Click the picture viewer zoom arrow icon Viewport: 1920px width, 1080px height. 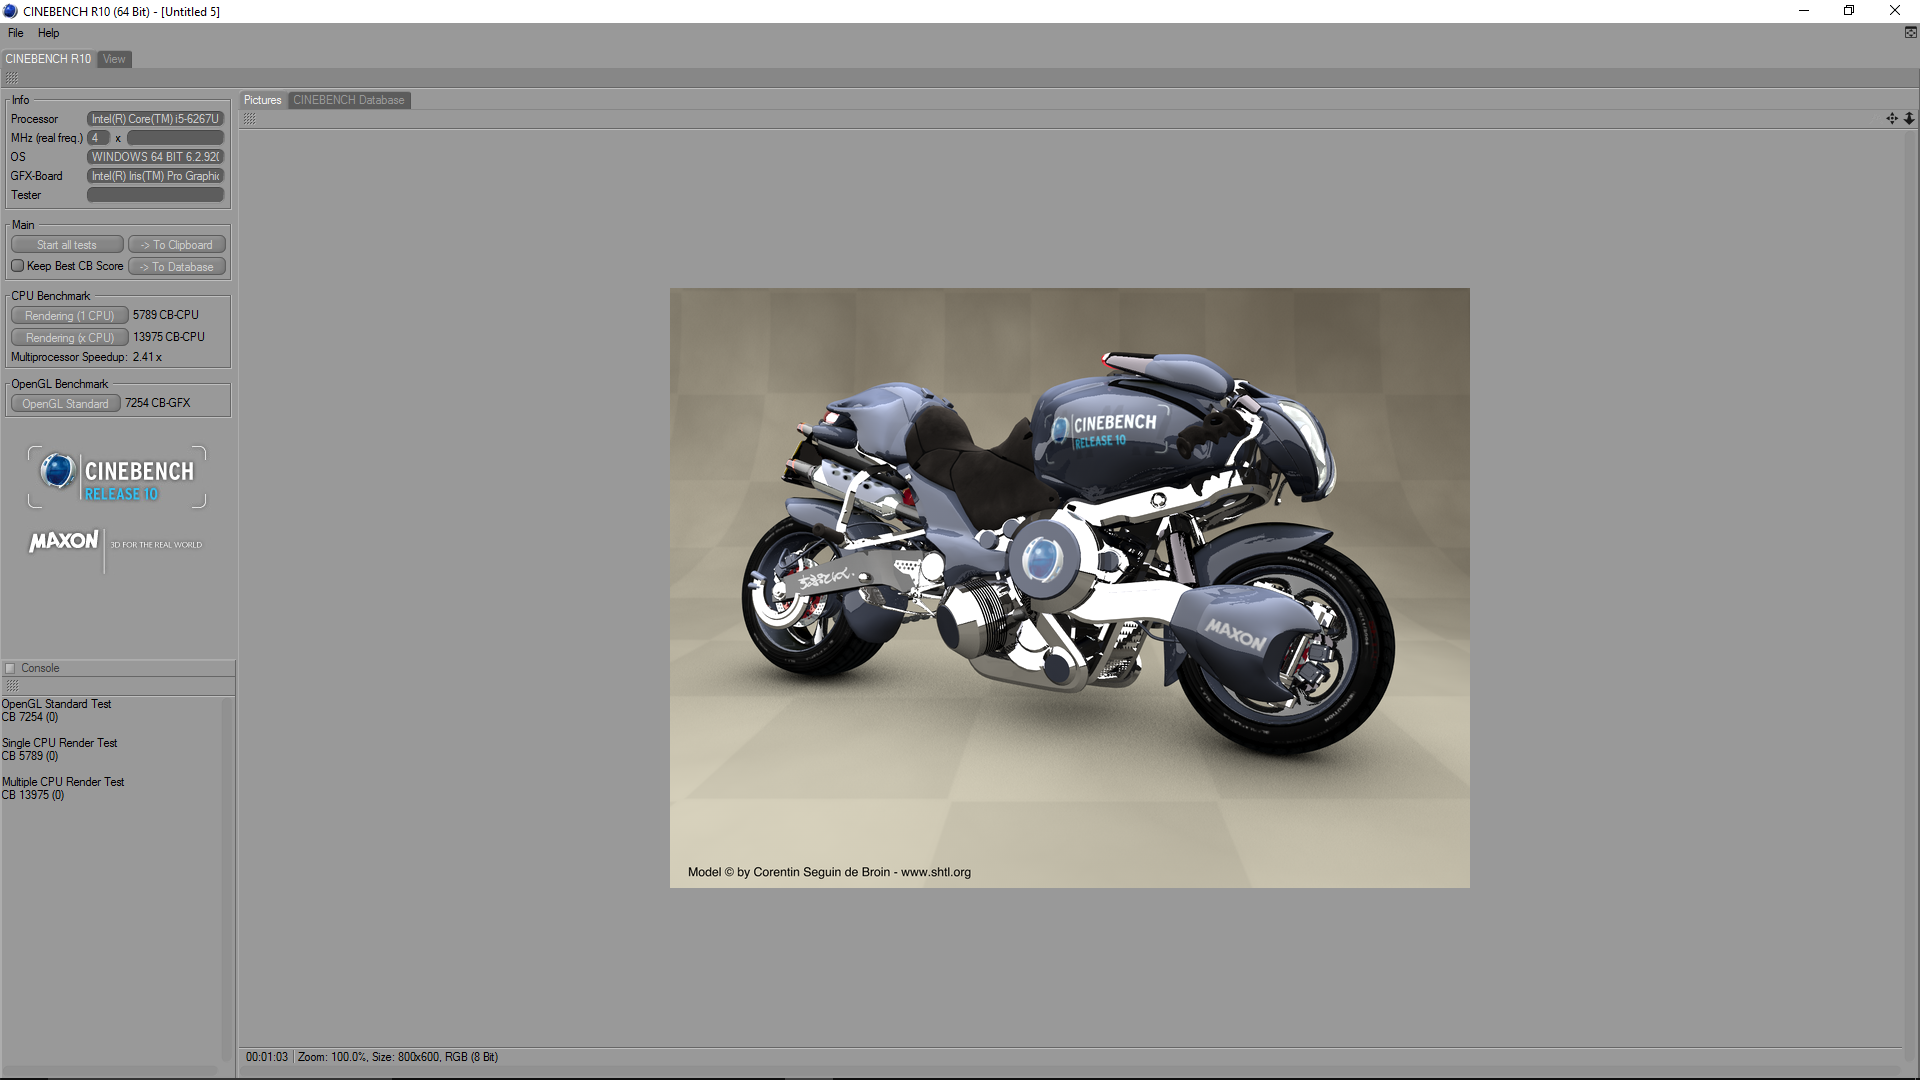(1909, 118)
